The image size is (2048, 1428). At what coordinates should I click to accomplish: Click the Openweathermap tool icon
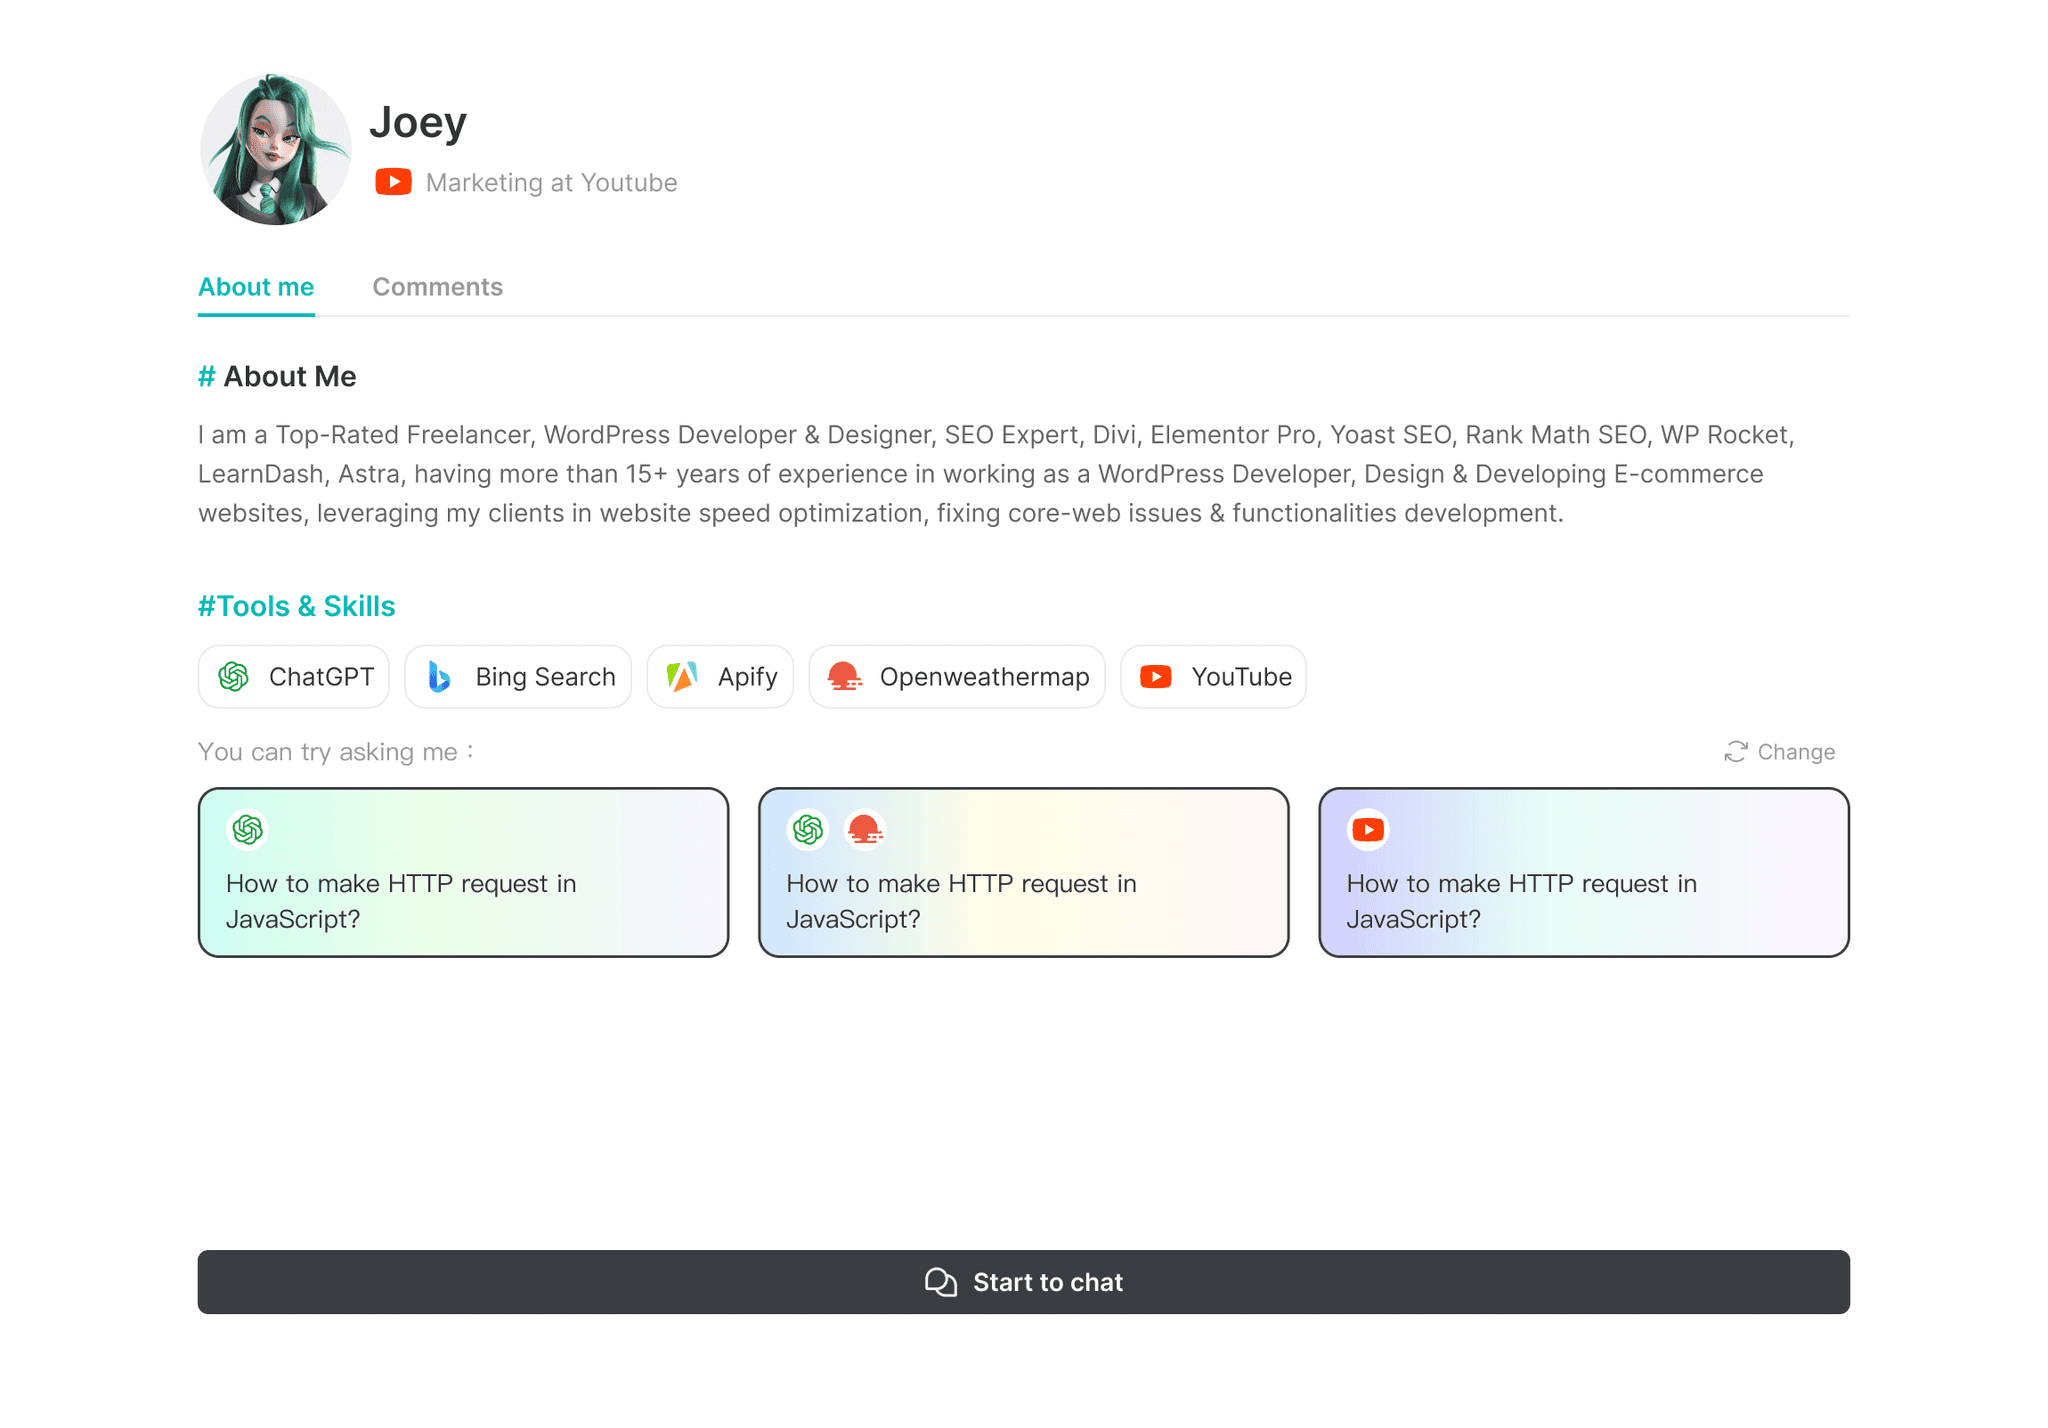843,676
